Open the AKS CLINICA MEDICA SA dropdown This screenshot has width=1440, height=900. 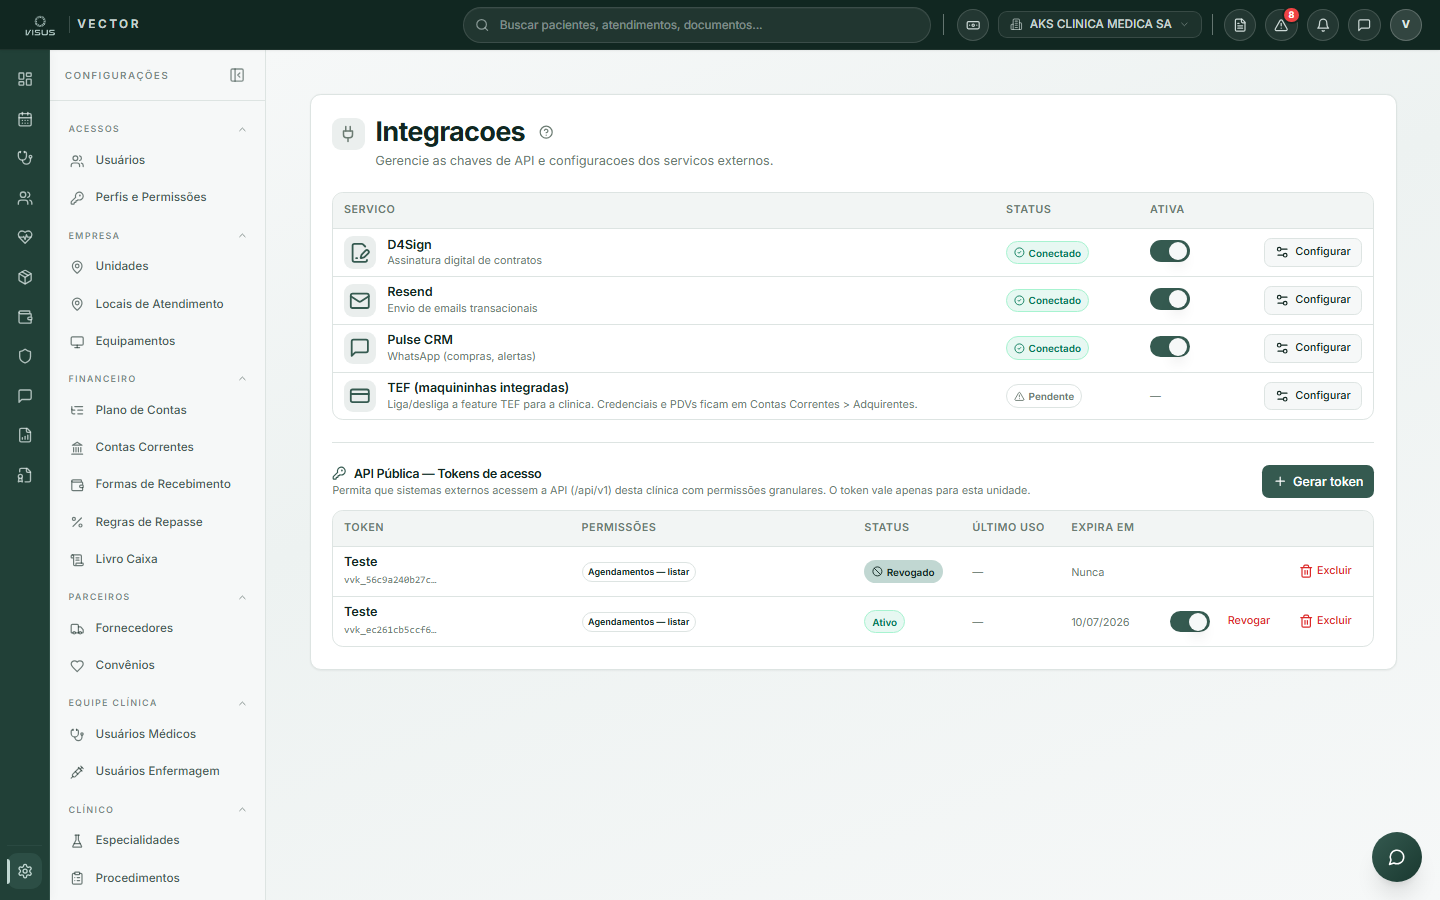[x=1100, y=25]
